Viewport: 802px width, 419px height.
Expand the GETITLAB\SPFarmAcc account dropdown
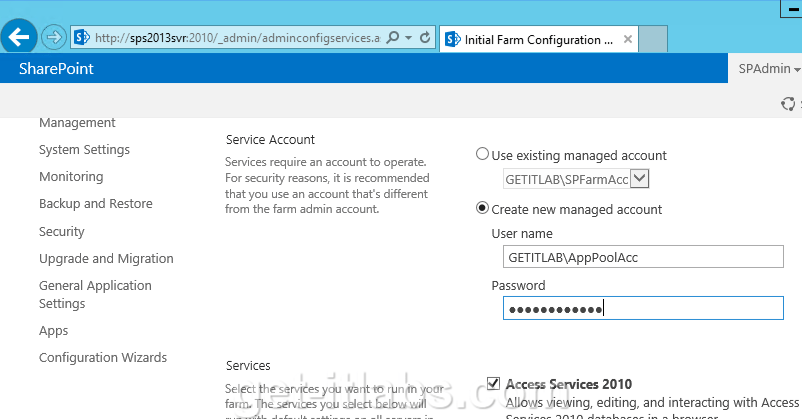640,179
